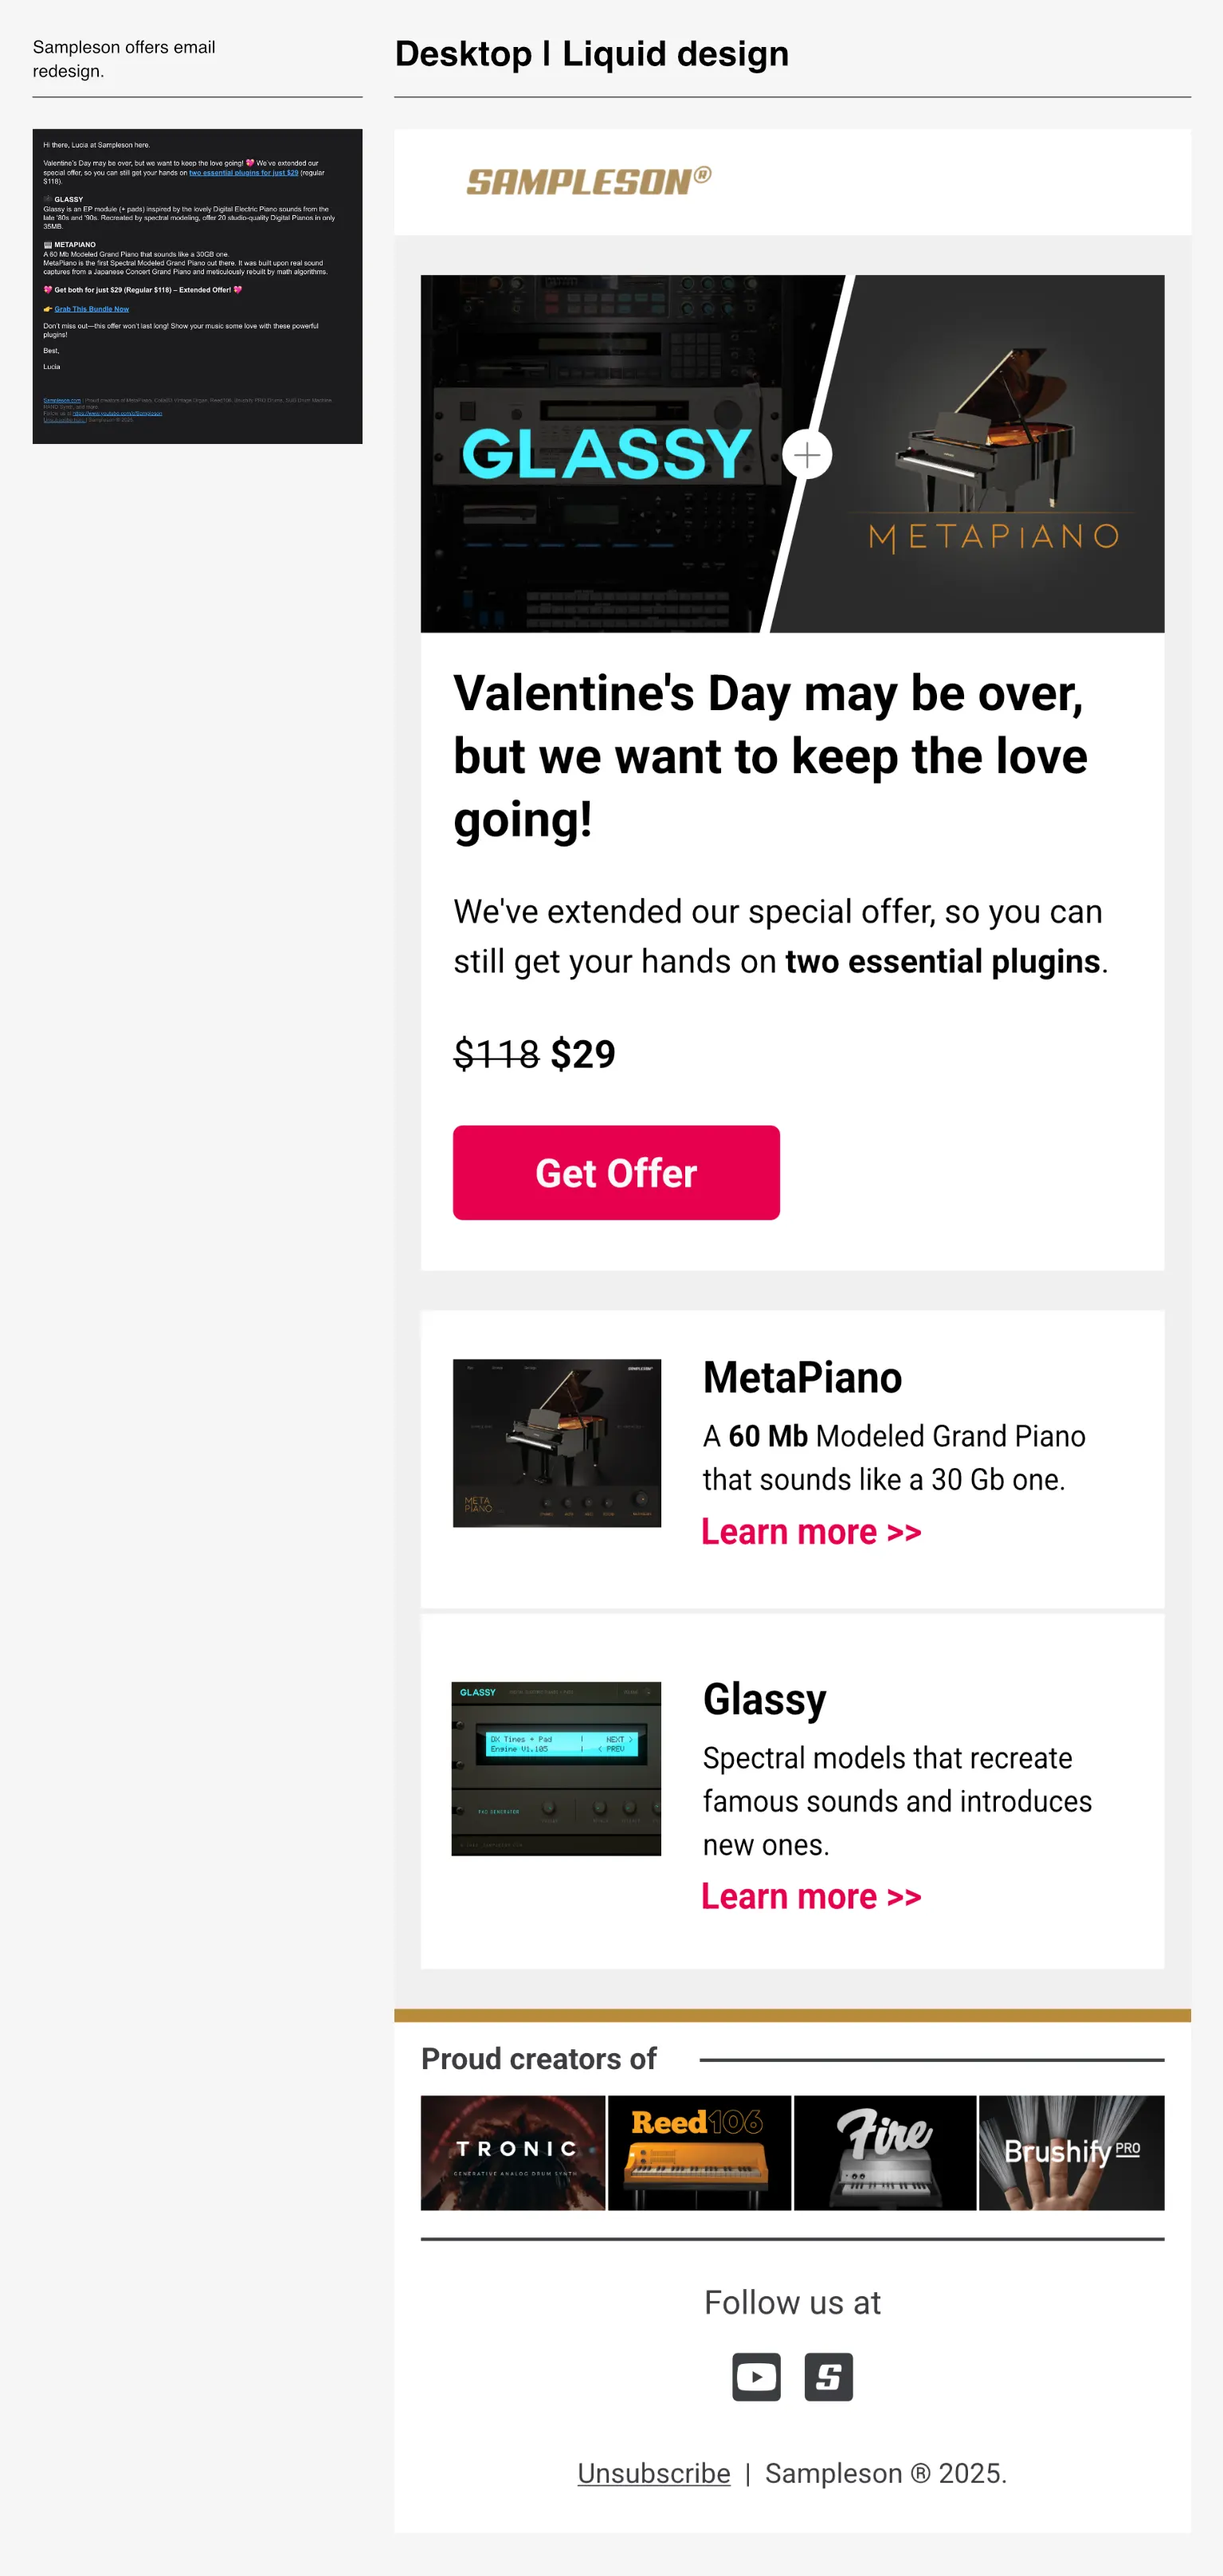Click the MetaPiano plugin screenshot
Image resolution: width=1223 pixels, height=2576 pixels.
coord(557,1442)
